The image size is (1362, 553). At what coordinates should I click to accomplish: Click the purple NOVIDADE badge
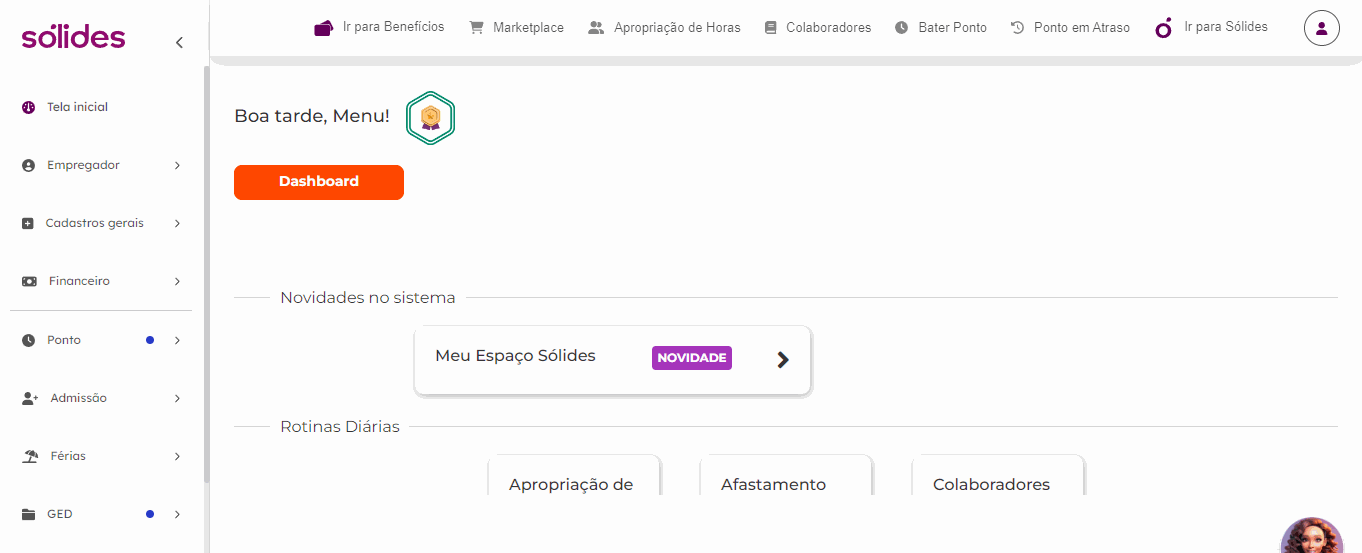[692, 358]
